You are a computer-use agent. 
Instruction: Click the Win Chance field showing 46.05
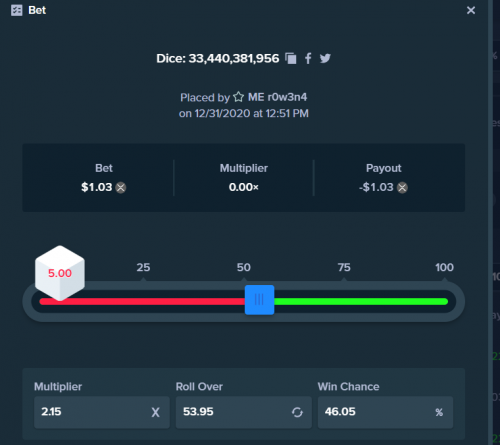(x=385, y=412)
